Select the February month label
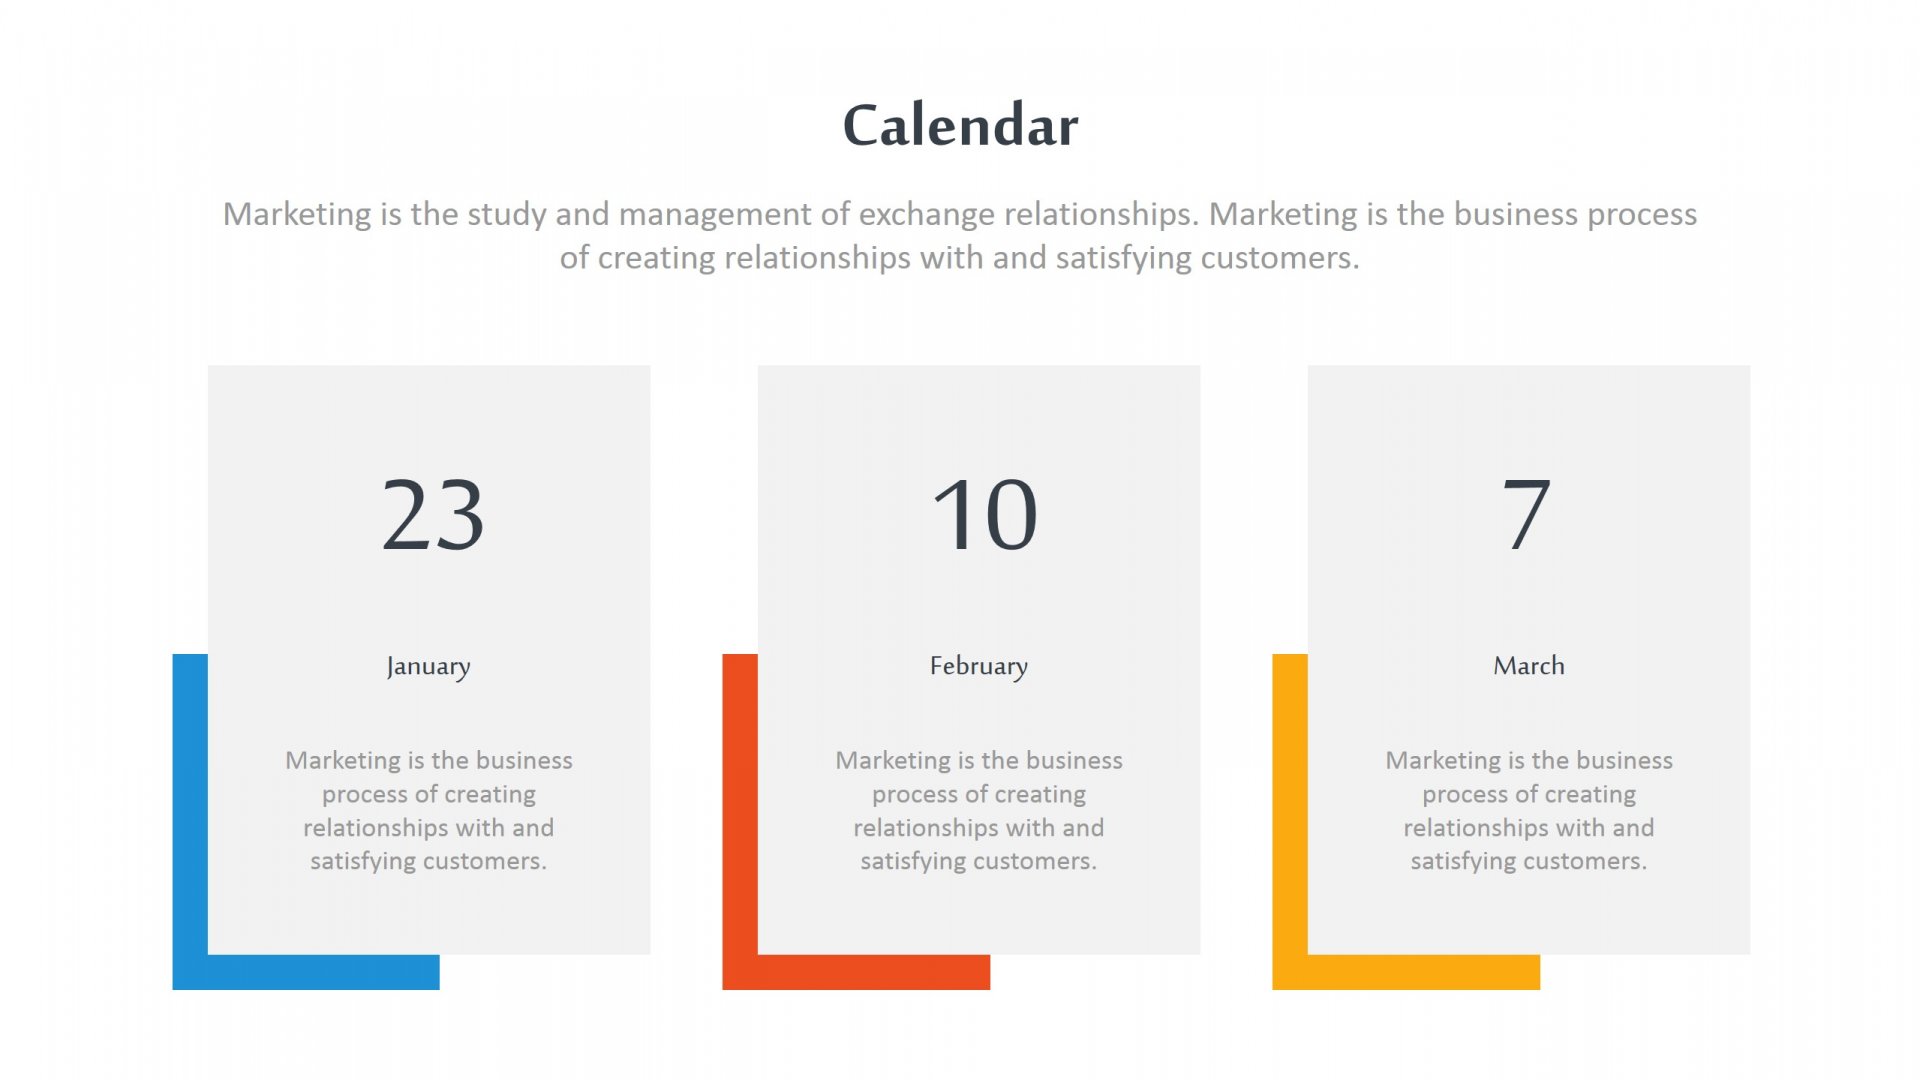Viewport: 1920px width, 1080px height. click(978, 666)
